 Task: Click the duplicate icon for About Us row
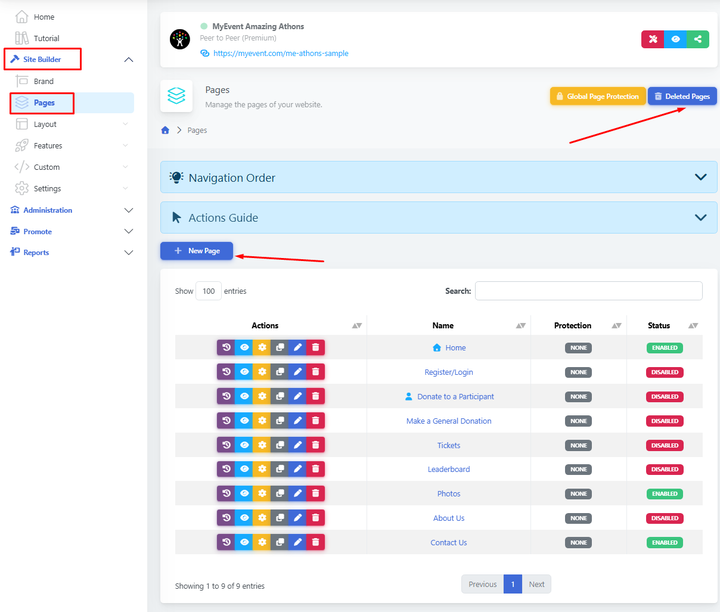click(279, 518)
